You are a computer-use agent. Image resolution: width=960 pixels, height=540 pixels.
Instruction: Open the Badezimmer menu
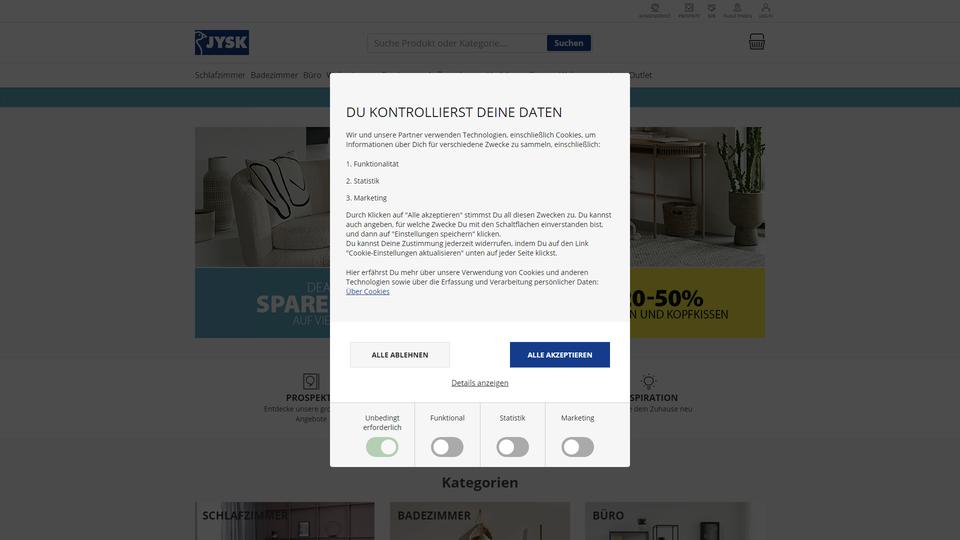274,75
